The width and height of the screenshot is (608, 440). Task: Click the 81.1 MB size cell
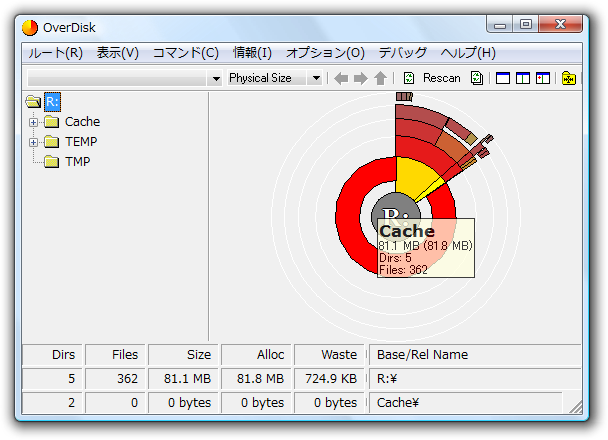(x=183, y=379)
